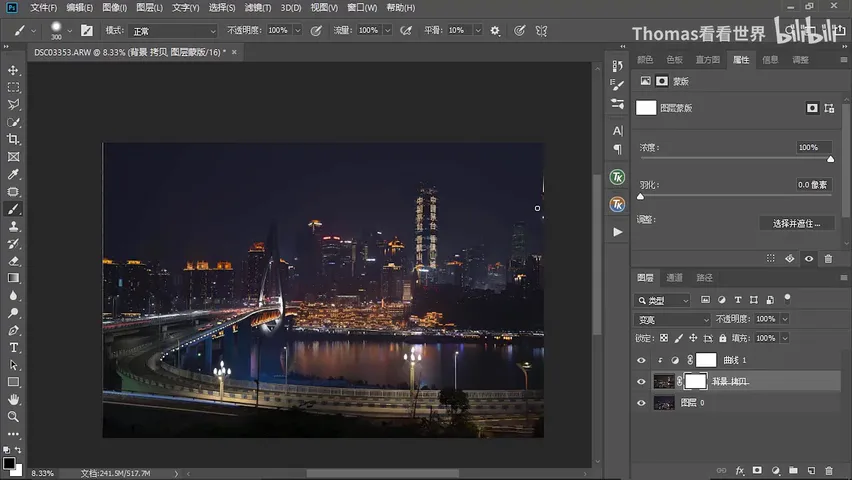Toggle lock position icon
Screen dimensions: 852x480
(693, 338)
